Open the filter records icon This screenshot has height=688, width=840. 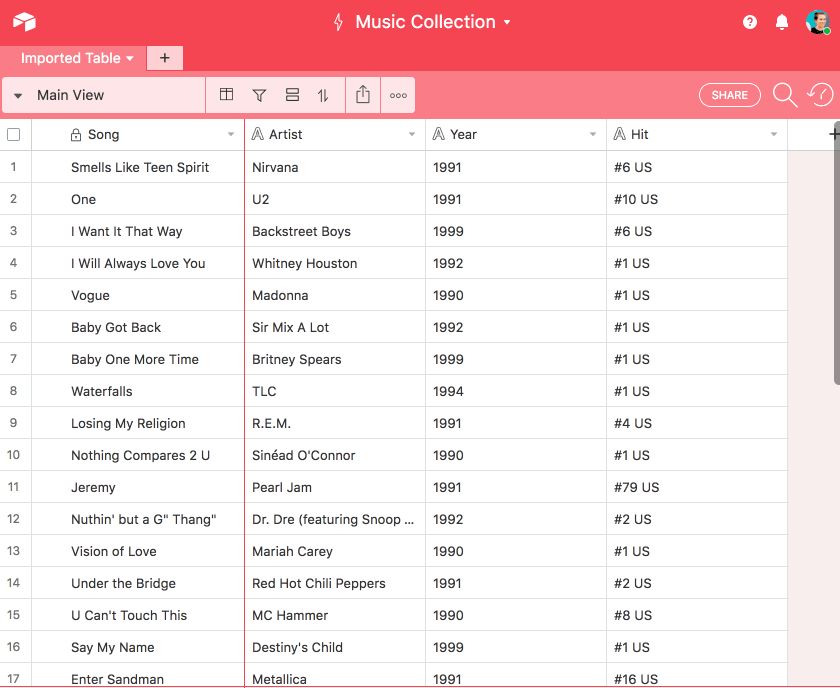pos(259,95)
